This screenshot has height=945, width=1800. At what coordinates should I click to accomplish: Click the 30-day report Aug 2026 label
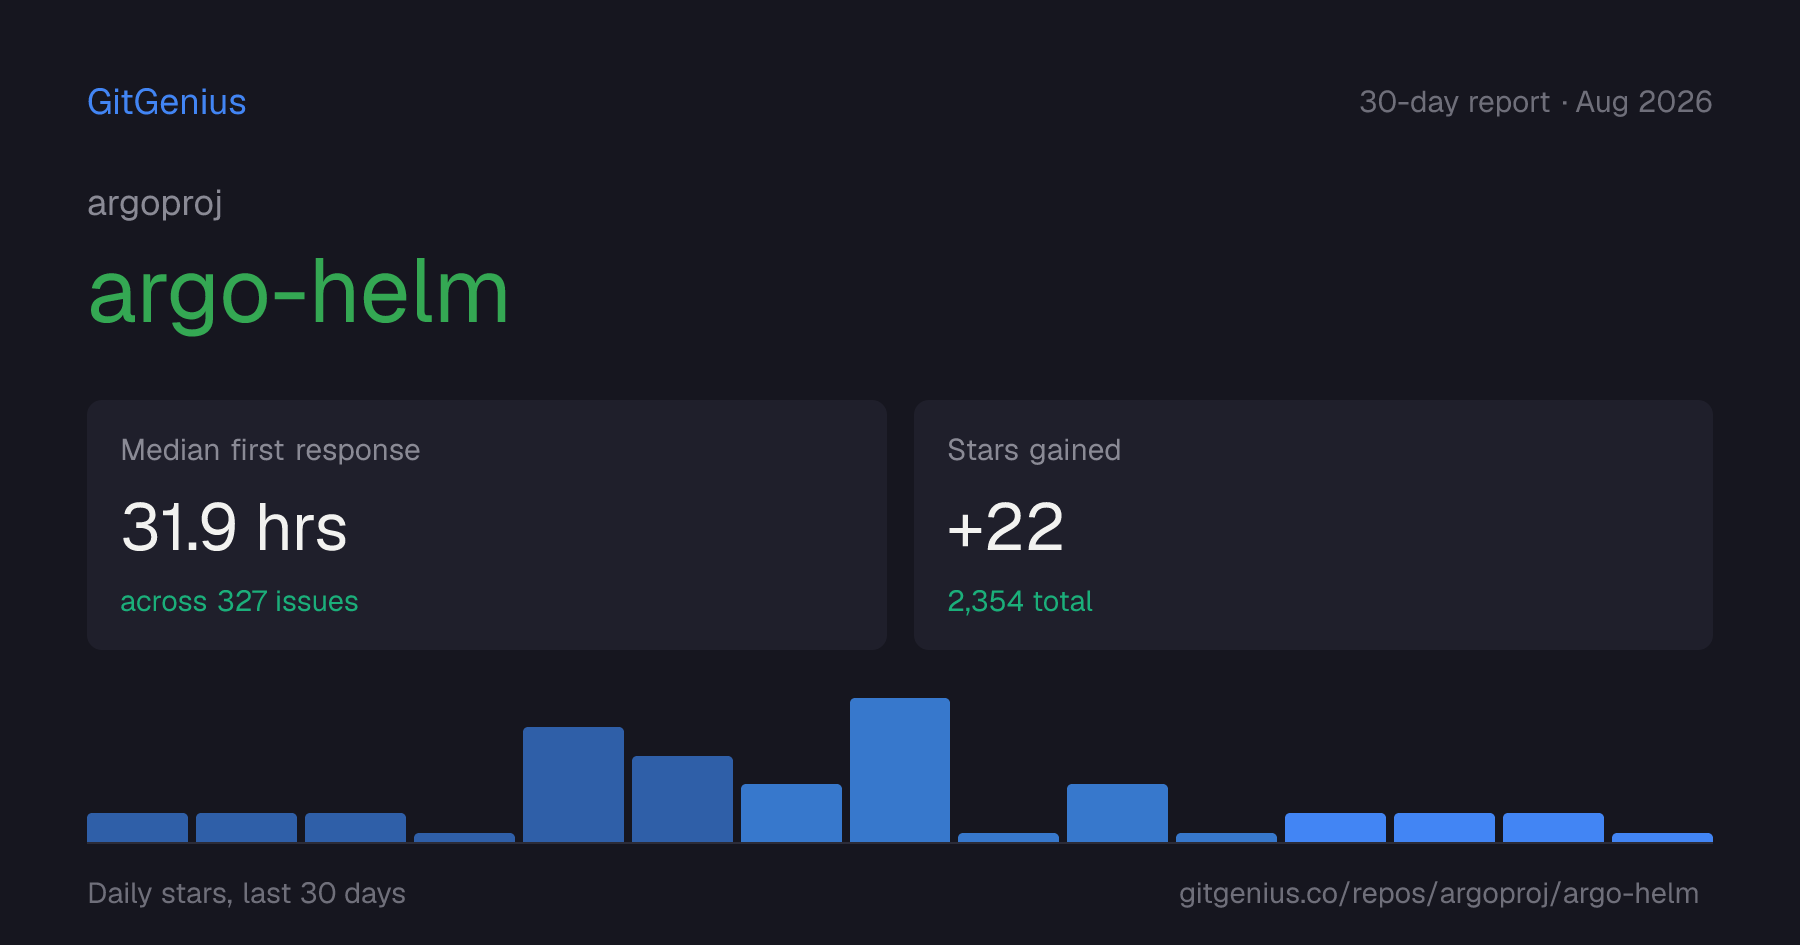pyautogui.click(x=1535, y=102)
